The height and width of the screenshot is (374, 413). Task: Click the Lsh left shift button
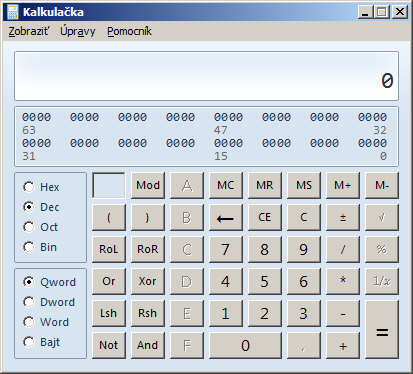tap(109, 313)
